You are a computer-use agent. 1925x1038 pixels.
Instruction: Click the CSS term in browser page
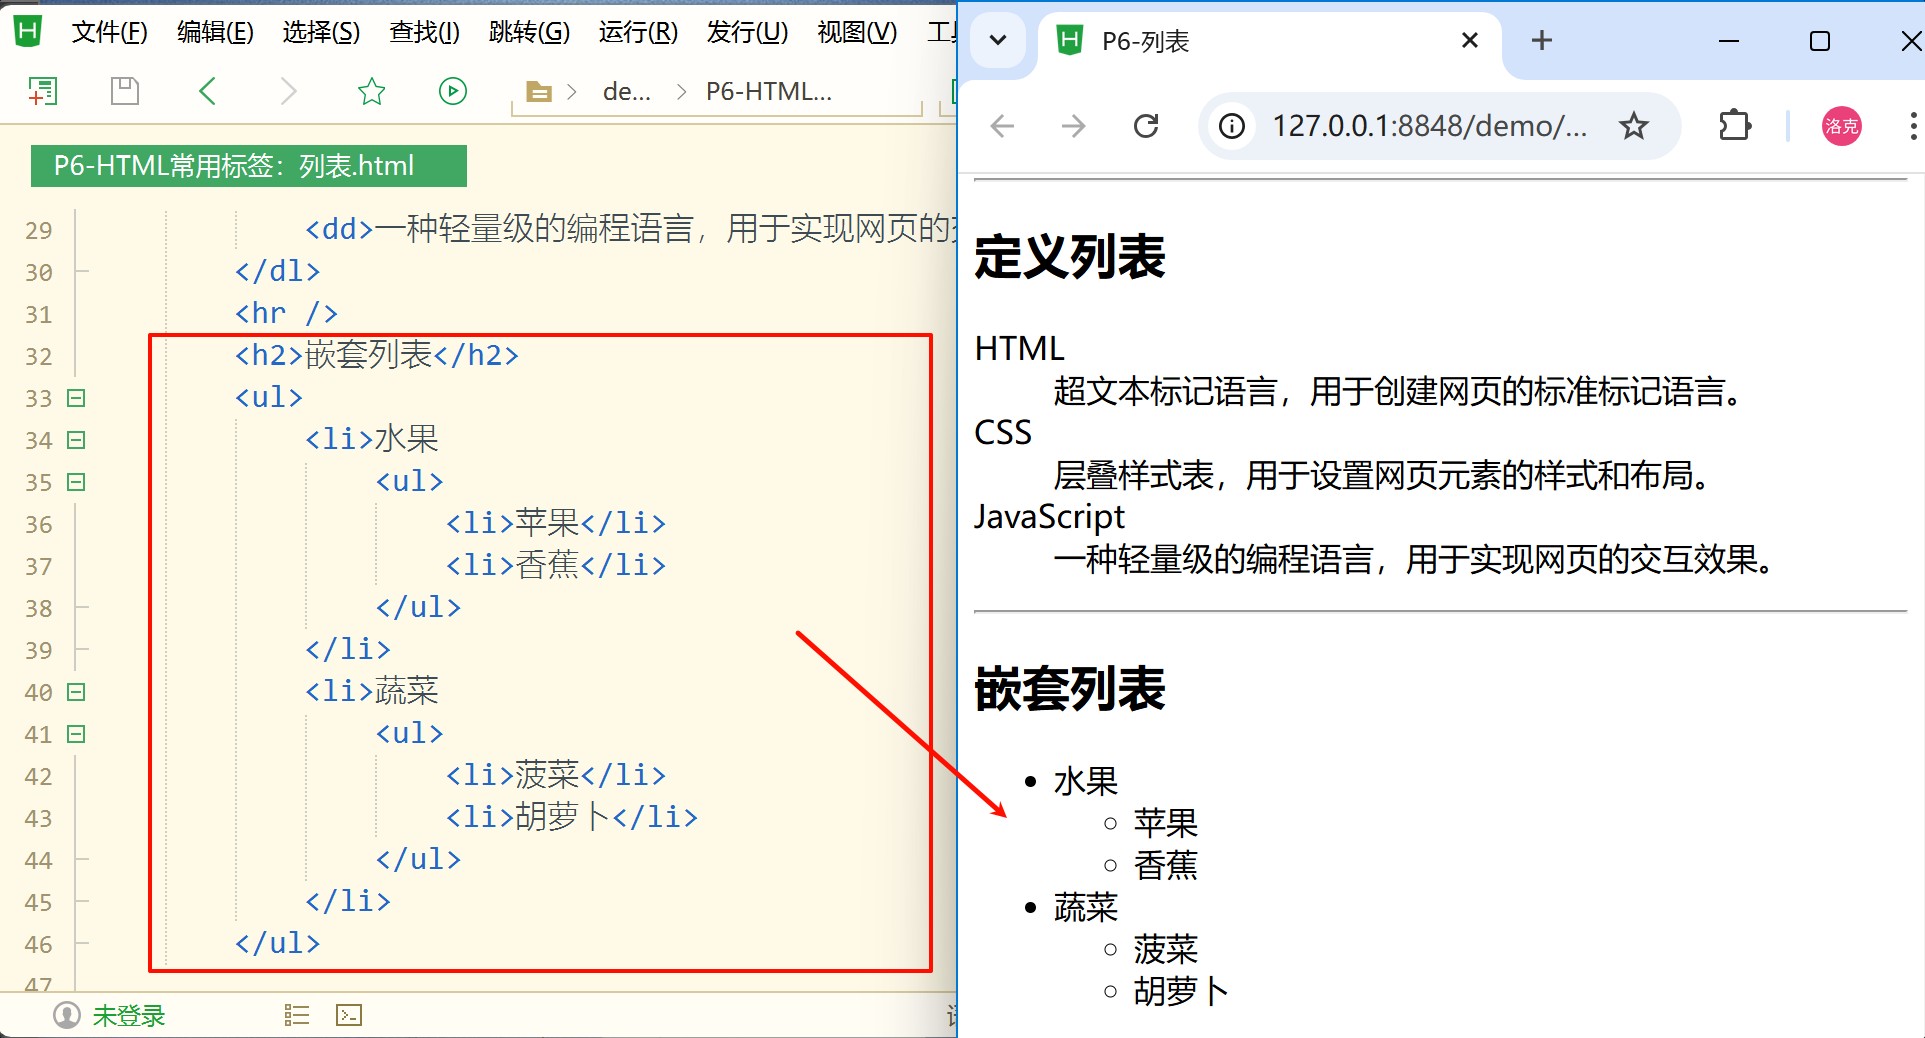pos(1003,432)
